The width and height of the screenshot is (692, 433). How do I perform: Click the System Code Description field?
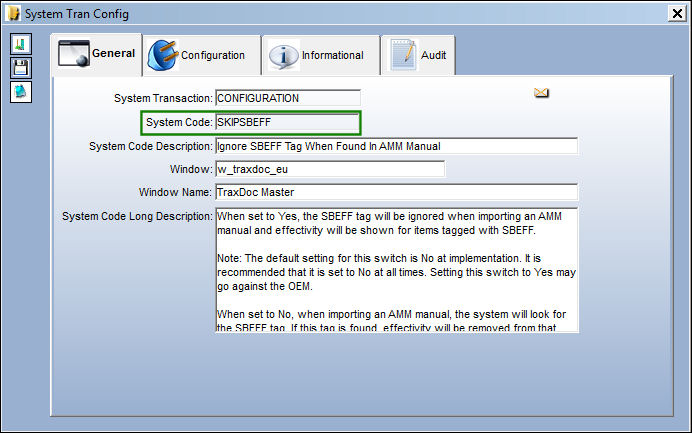click(396, 146)
